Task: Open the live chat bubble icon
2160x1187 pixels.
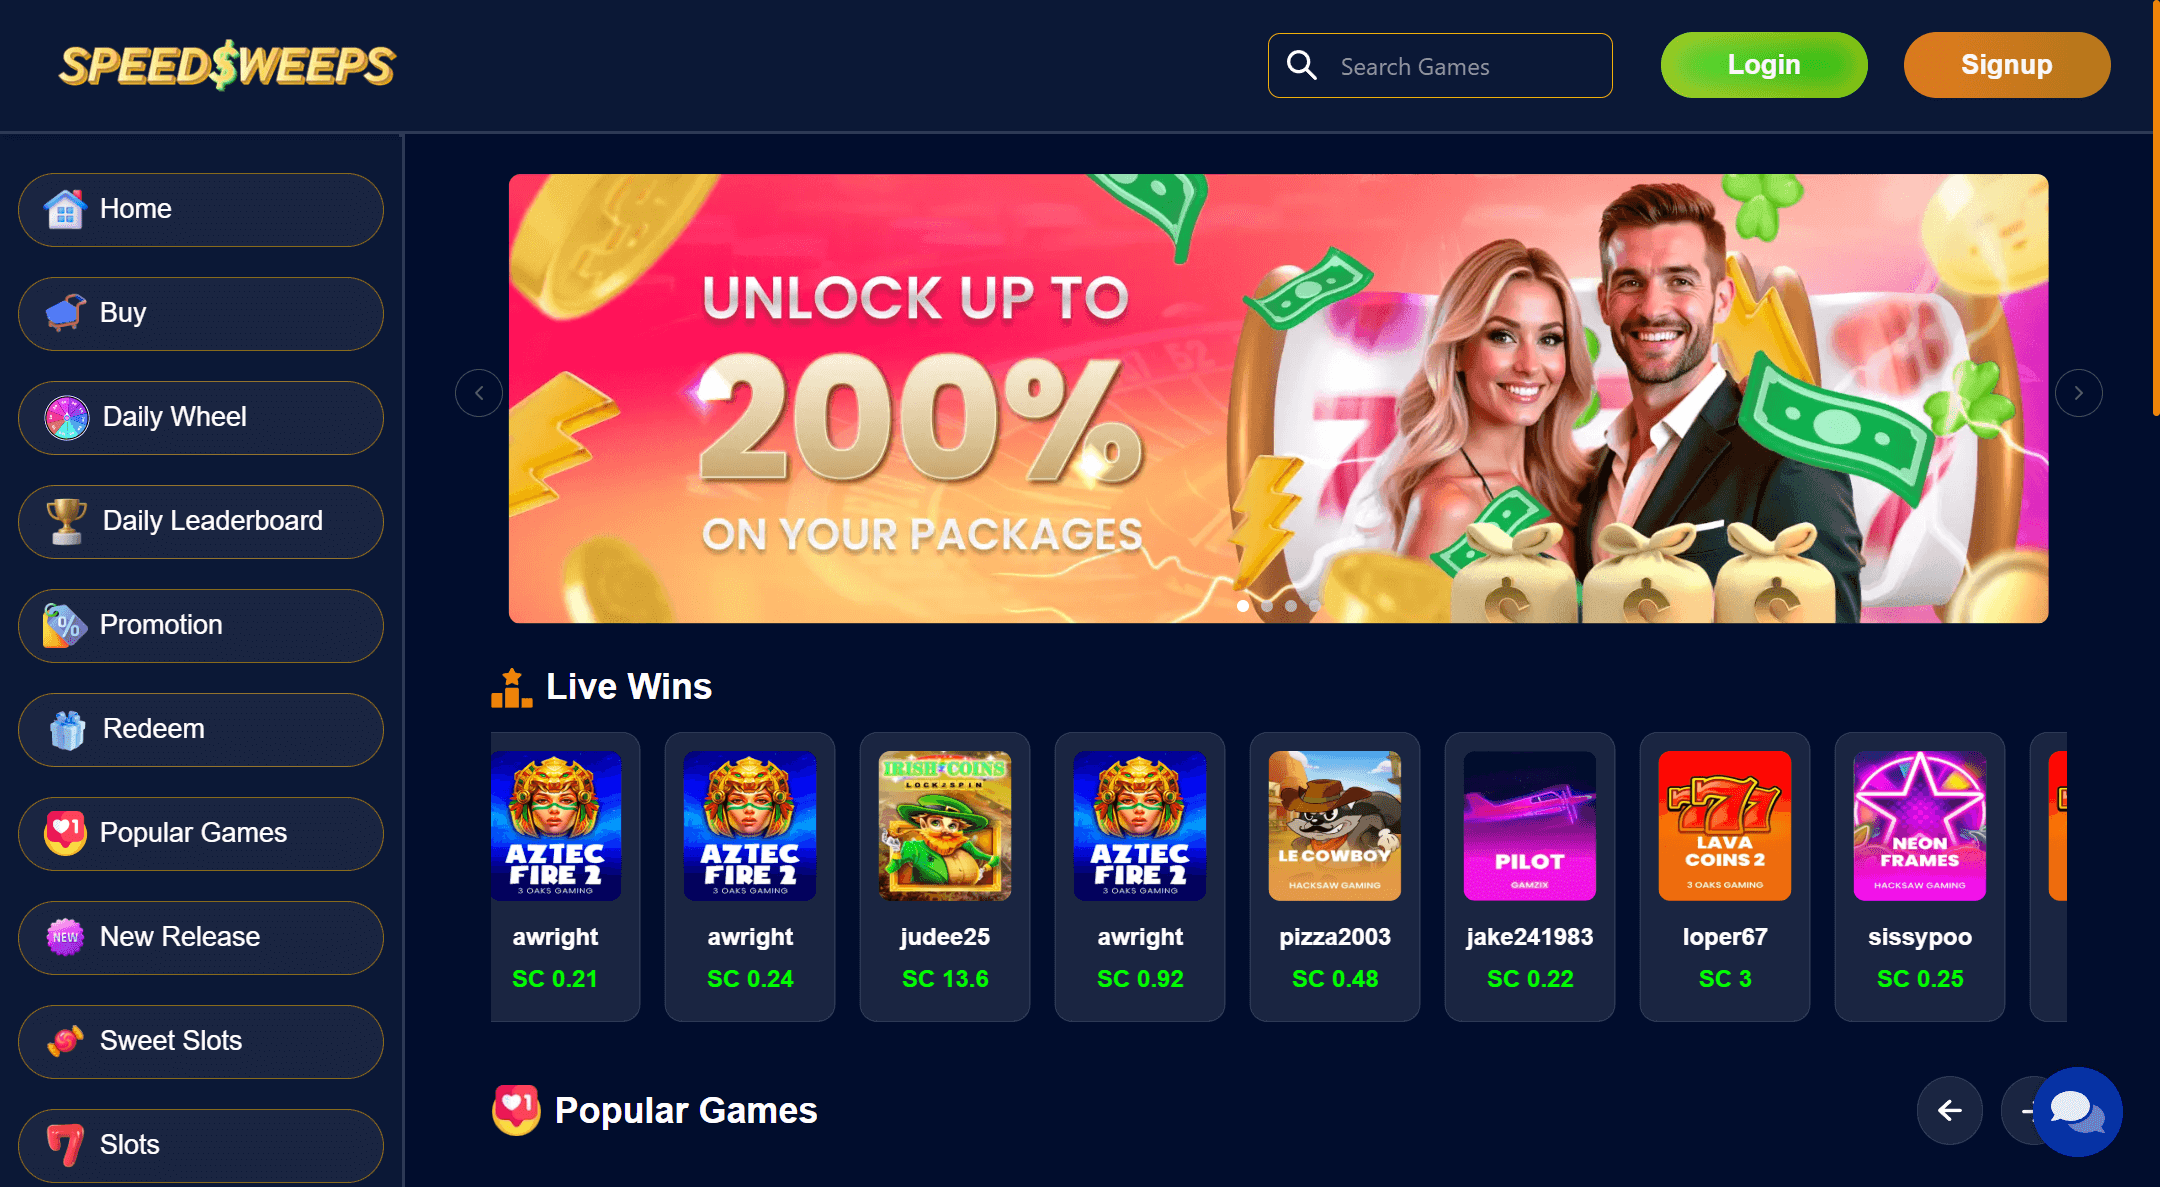Action: 2077,1111
